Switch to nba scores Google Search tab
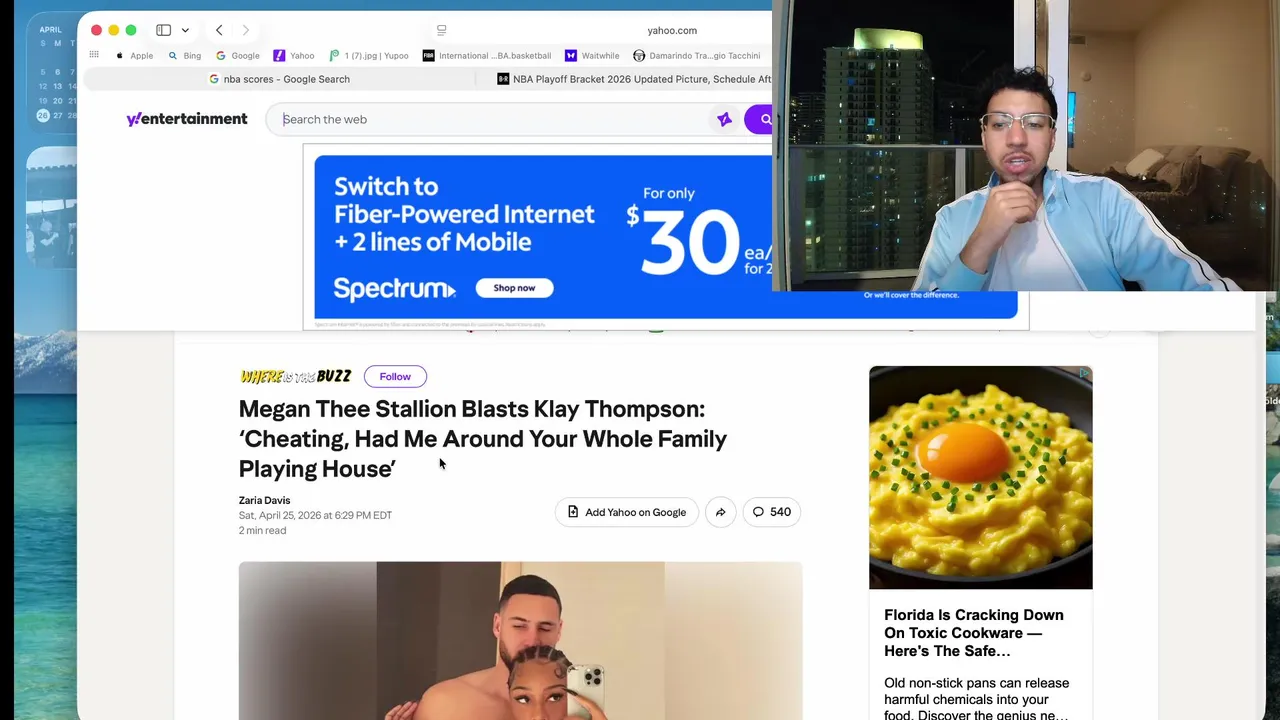This screenshot has height=720, width=1280. pyautogui.click(x=280, y=79)
